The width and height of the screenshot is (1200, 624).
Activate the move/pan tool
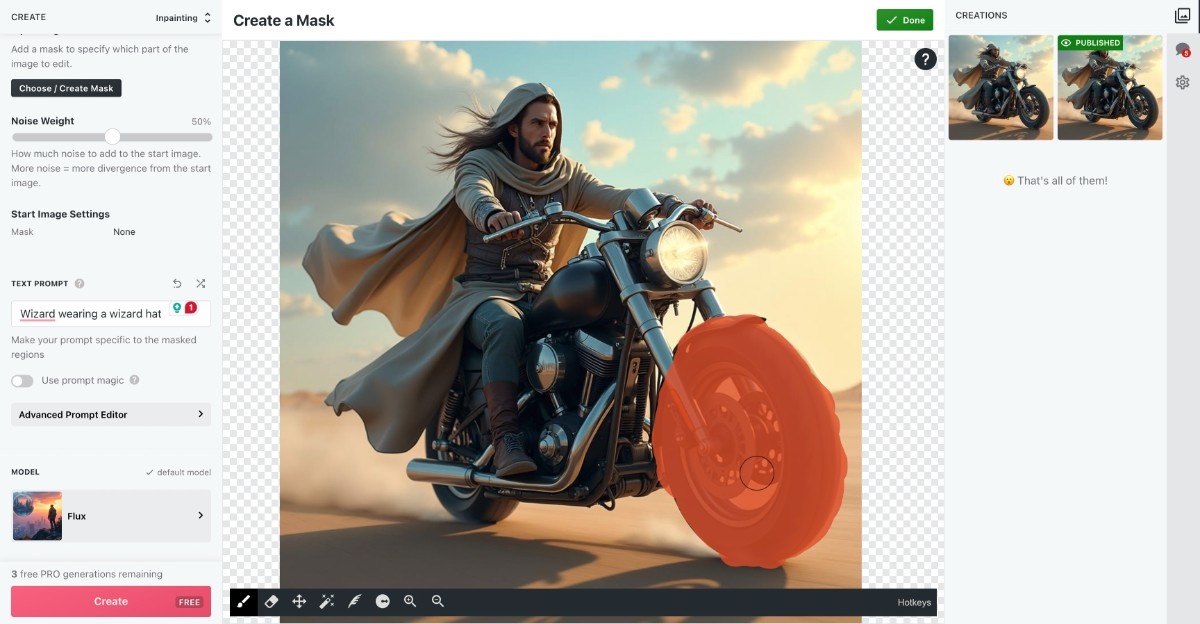click(298, 601)
